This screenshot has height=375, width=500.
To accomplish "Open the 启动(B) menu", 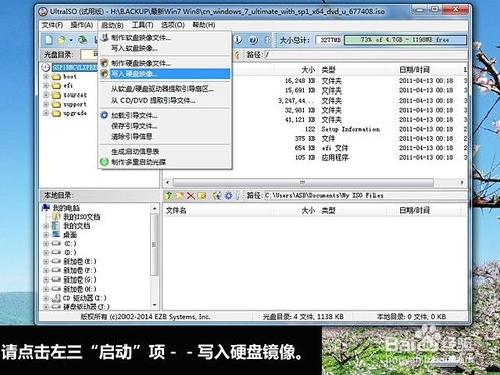I will tap(112, 25).
